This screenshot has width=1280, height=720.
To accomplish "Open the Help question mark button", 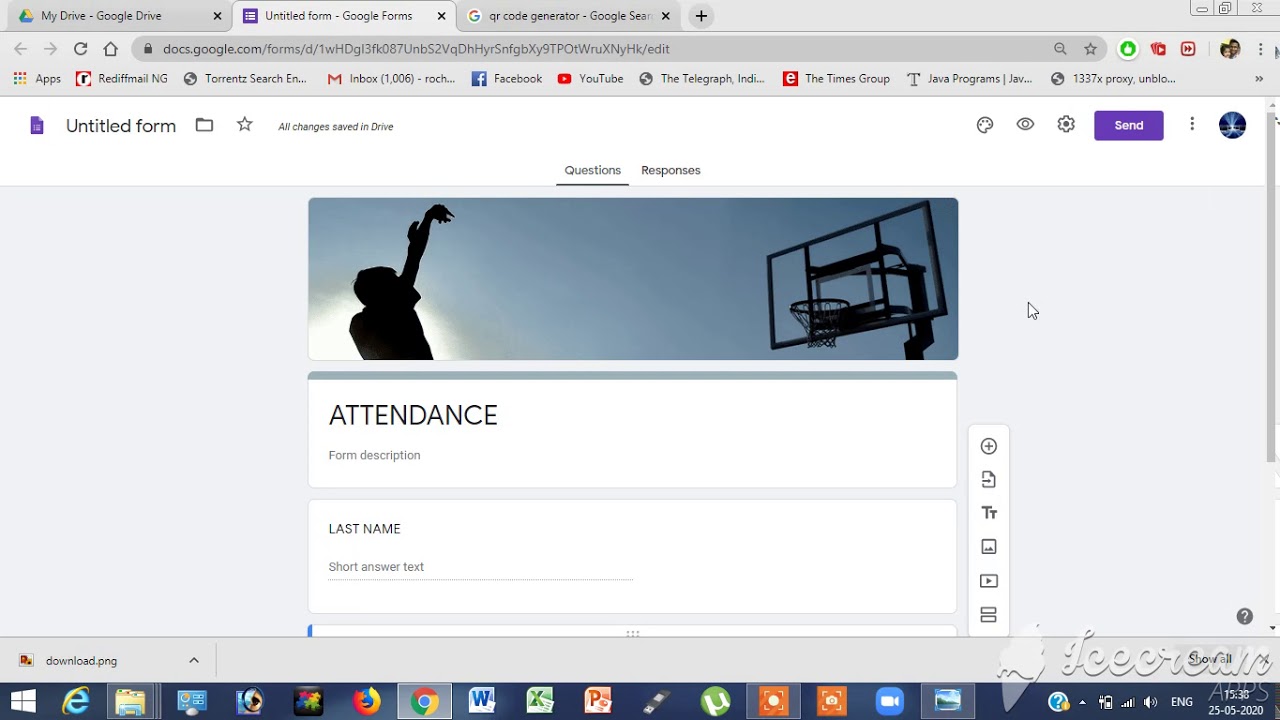I will pos(1245,616).
